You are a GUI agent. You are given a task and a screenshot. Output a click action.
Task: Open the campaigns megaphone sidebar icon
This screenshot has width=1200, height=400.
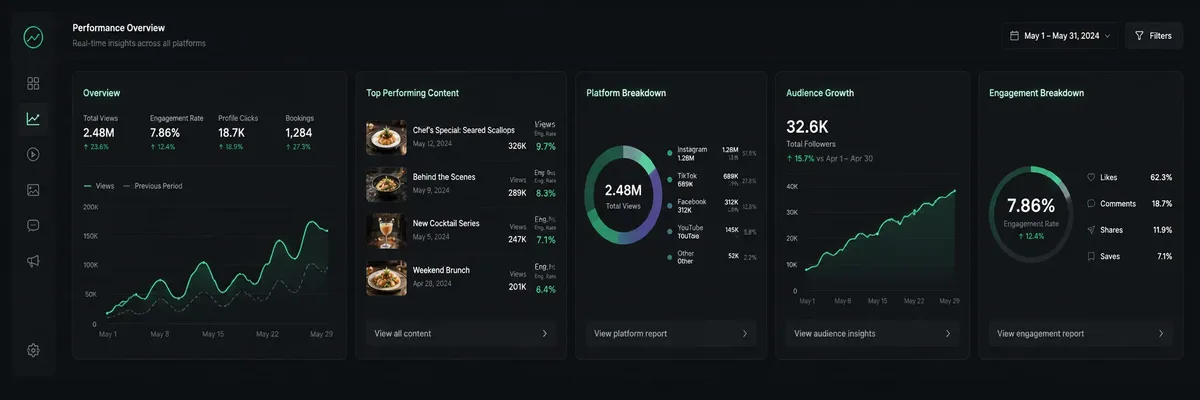click(x=33, y=261)
